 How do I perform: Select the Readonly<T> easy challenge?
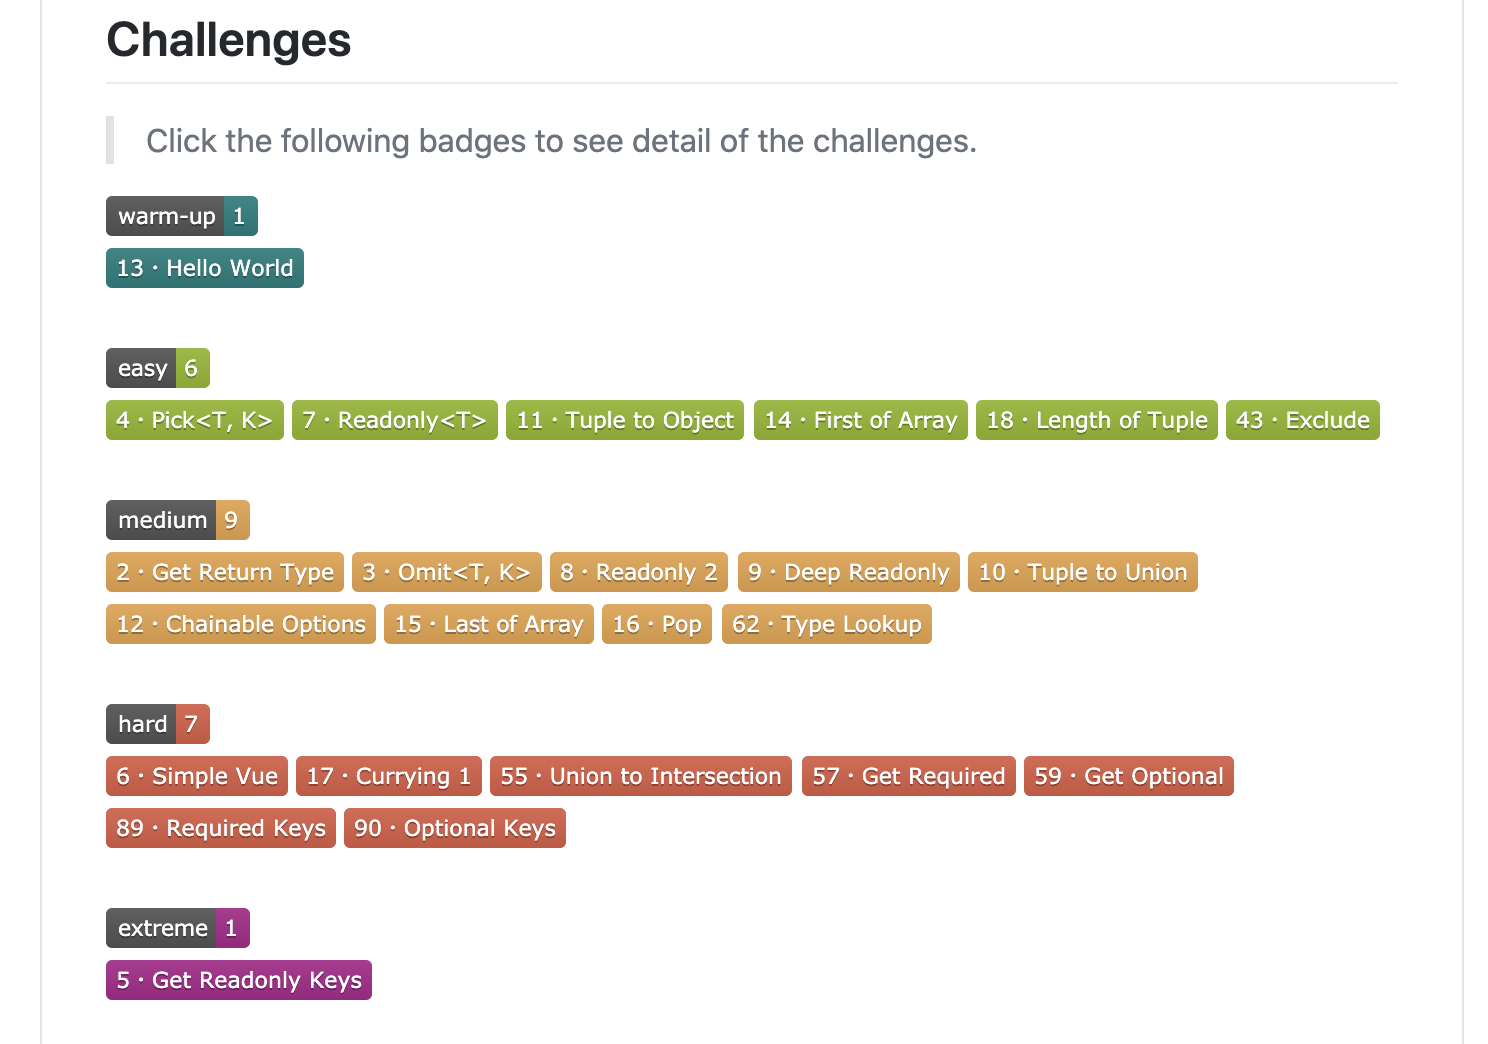tap(395, 420)
